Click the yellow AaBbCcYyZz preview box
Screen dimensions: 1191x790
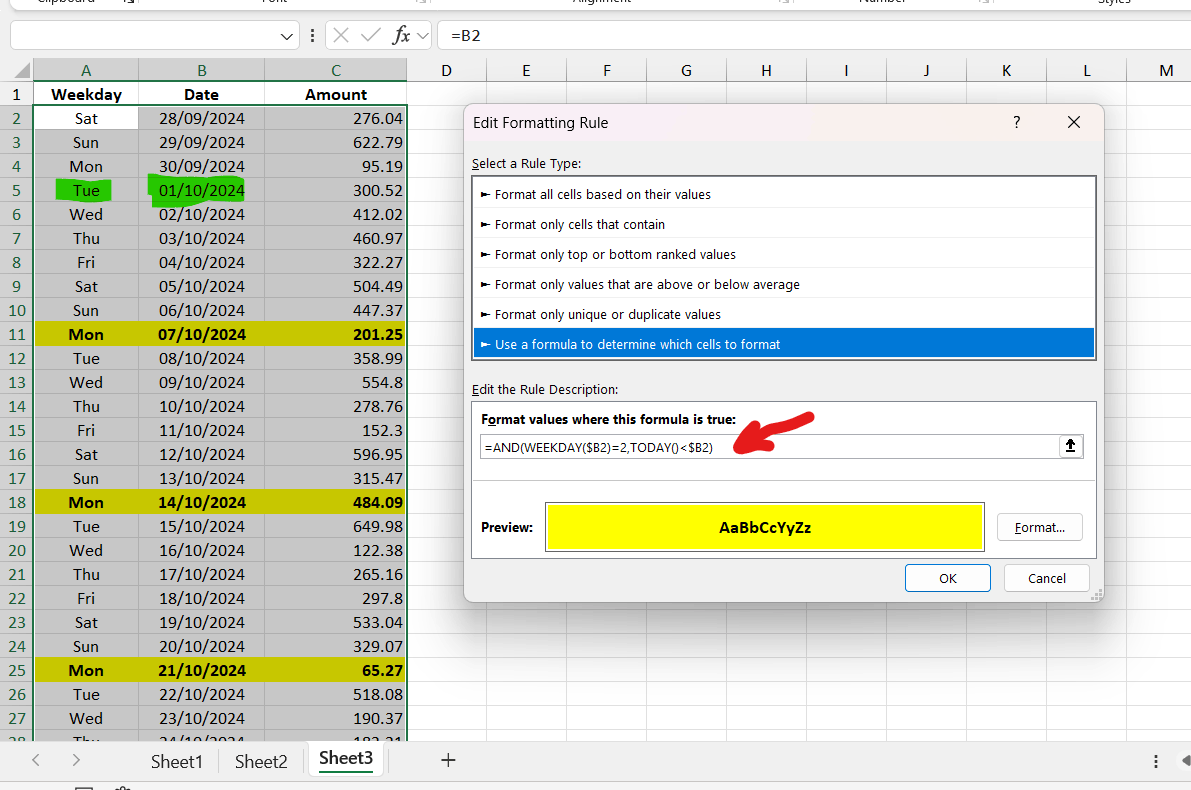click(x=764, y=527)
